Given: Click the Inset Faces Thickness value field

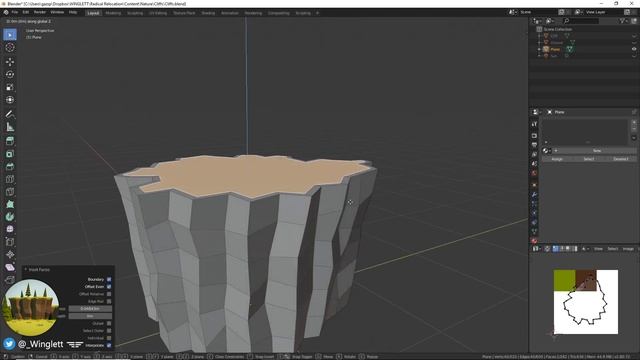Looking at the screenshot, I should 90,309.
